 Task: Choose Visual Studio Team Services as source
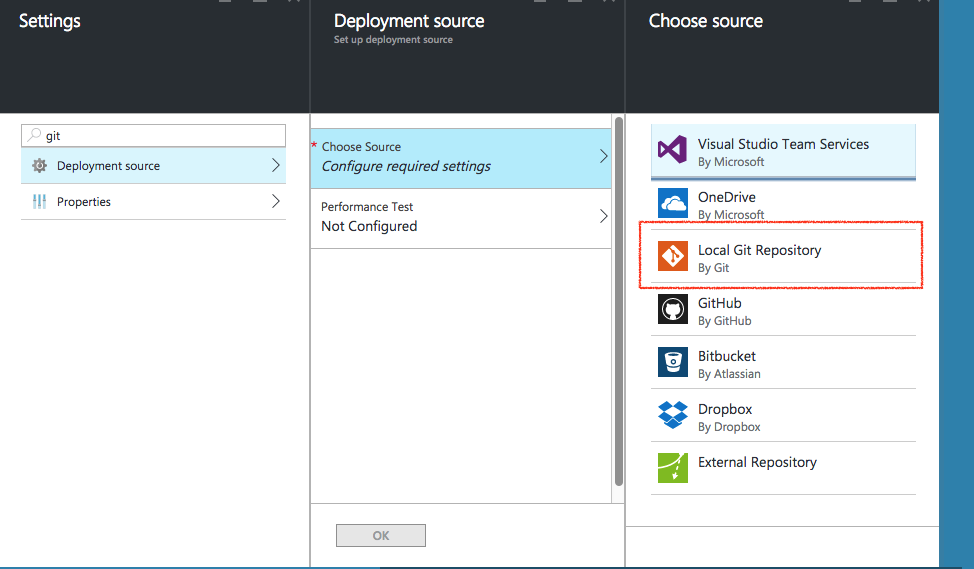[x=783, y=152]
